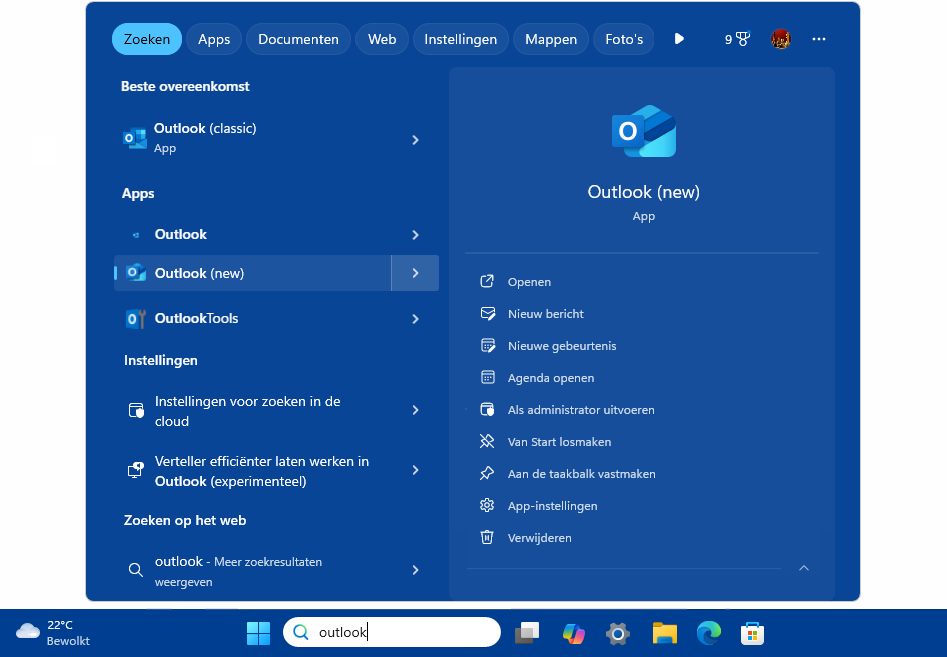The width and height of the screenshot is (947, 657).
Task: Click the web search magnifier icon
Action: pos(136,569)
